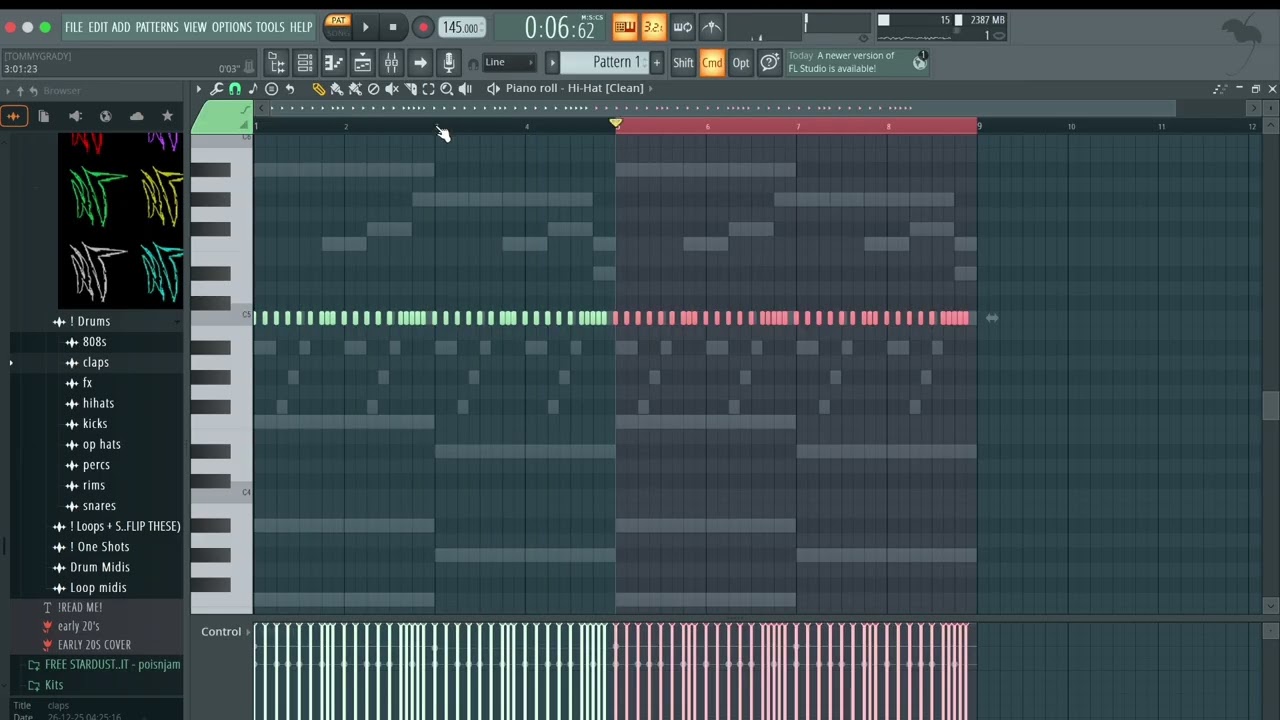The height and width of the screenshot is (720, 1280).
Task: Select the playback scrub tool
Action: 465,89
